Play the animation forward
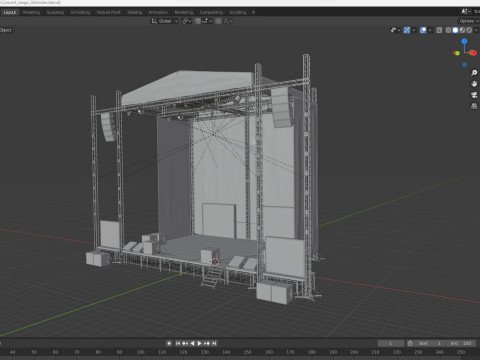Viewport: 480px width, 360px height. (199, 343)
